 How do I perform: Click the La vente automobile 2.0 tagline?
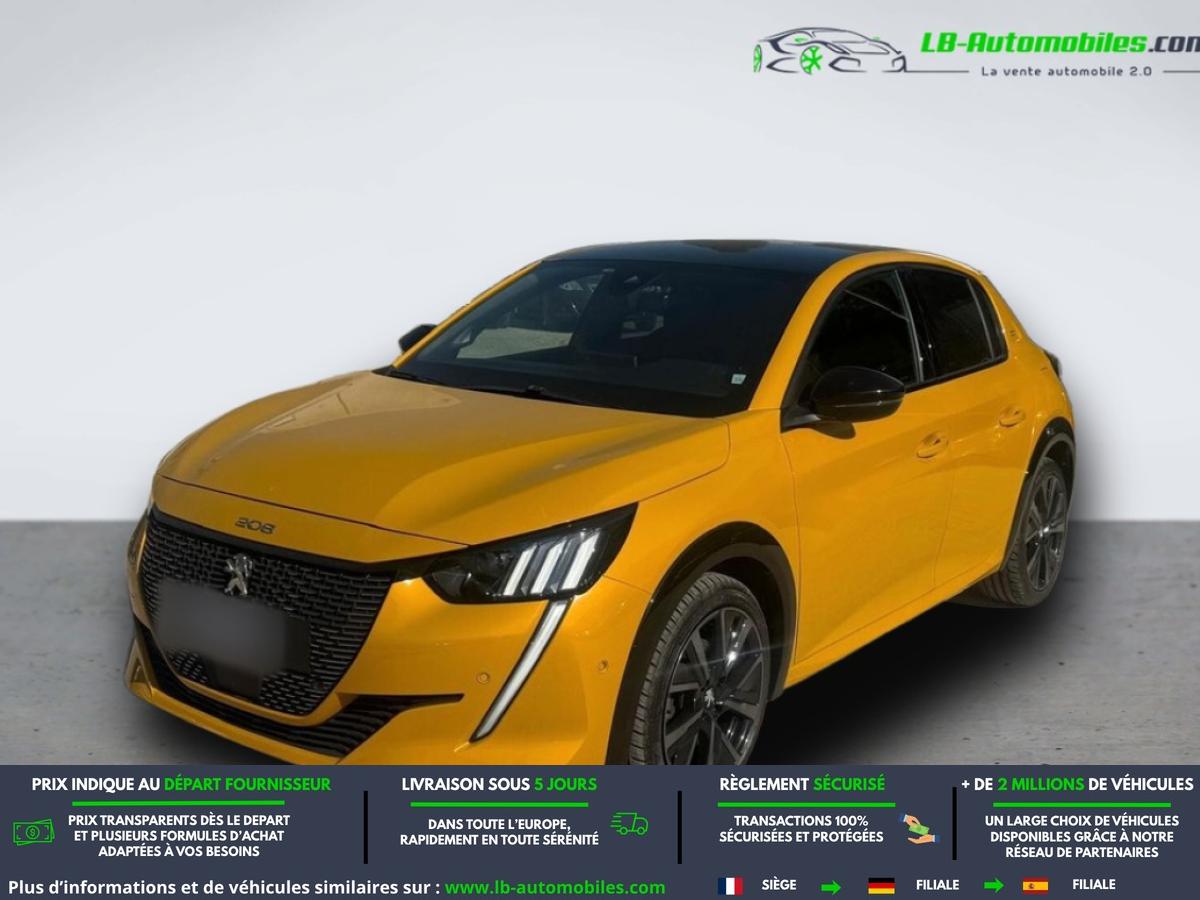[x=1066, y=71]
